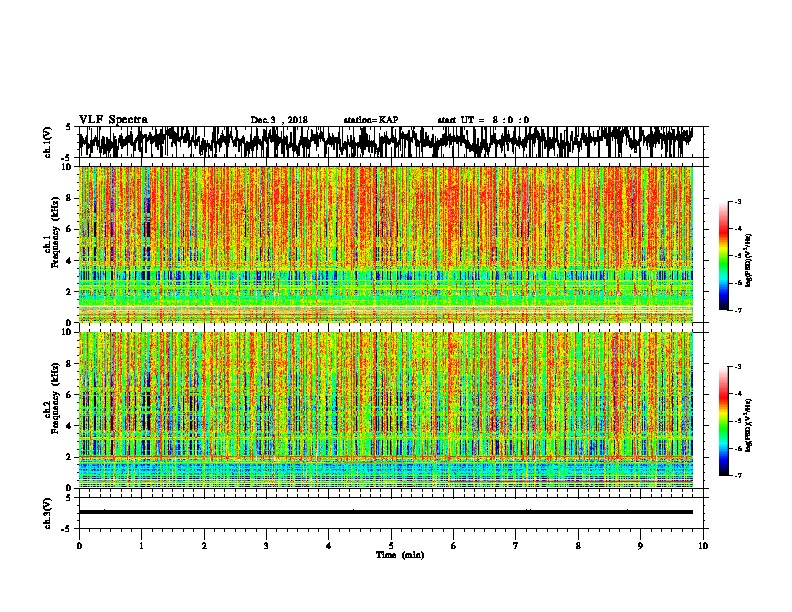Viewport: 792px width, 612px height.
Task: Click the time axis tick label "0"
Action: 79,546
